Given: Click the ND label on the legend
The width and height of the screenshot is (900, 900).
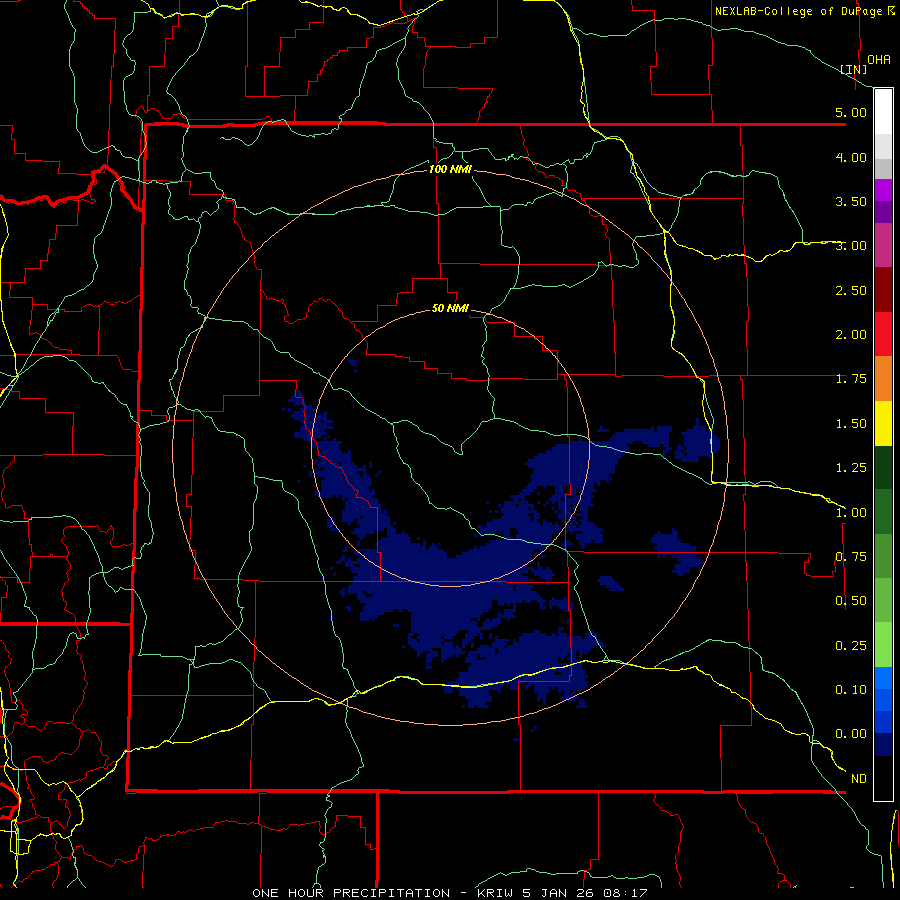Looking at the screenshot, I should [859, 779].
